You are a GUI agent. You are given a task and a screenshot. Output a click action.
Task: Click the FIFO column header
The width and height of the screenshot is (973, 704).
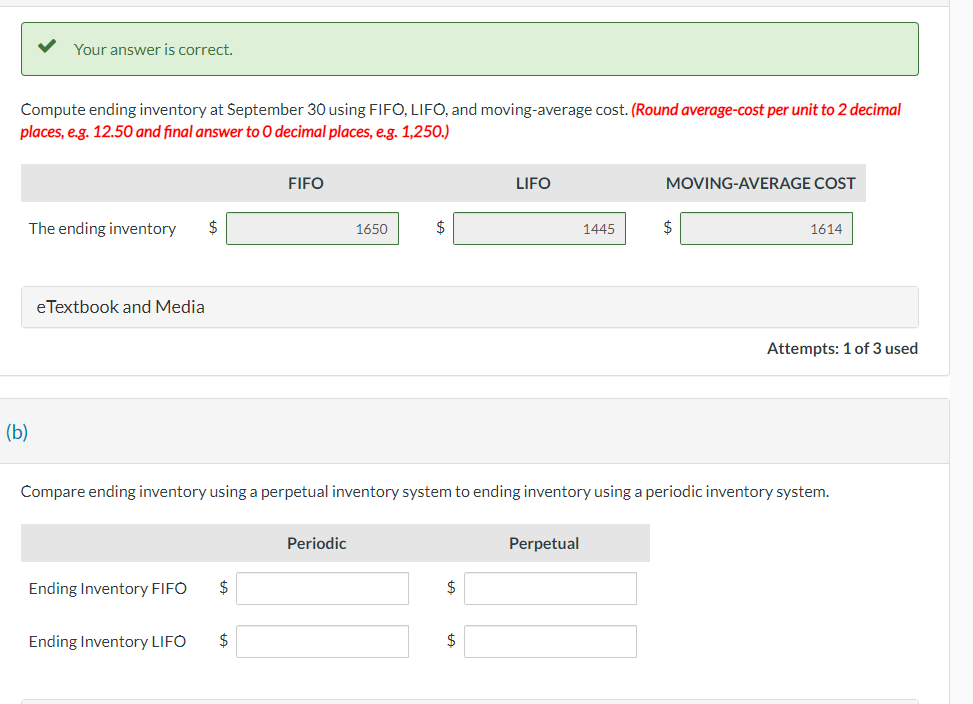(x=306, y=184)
